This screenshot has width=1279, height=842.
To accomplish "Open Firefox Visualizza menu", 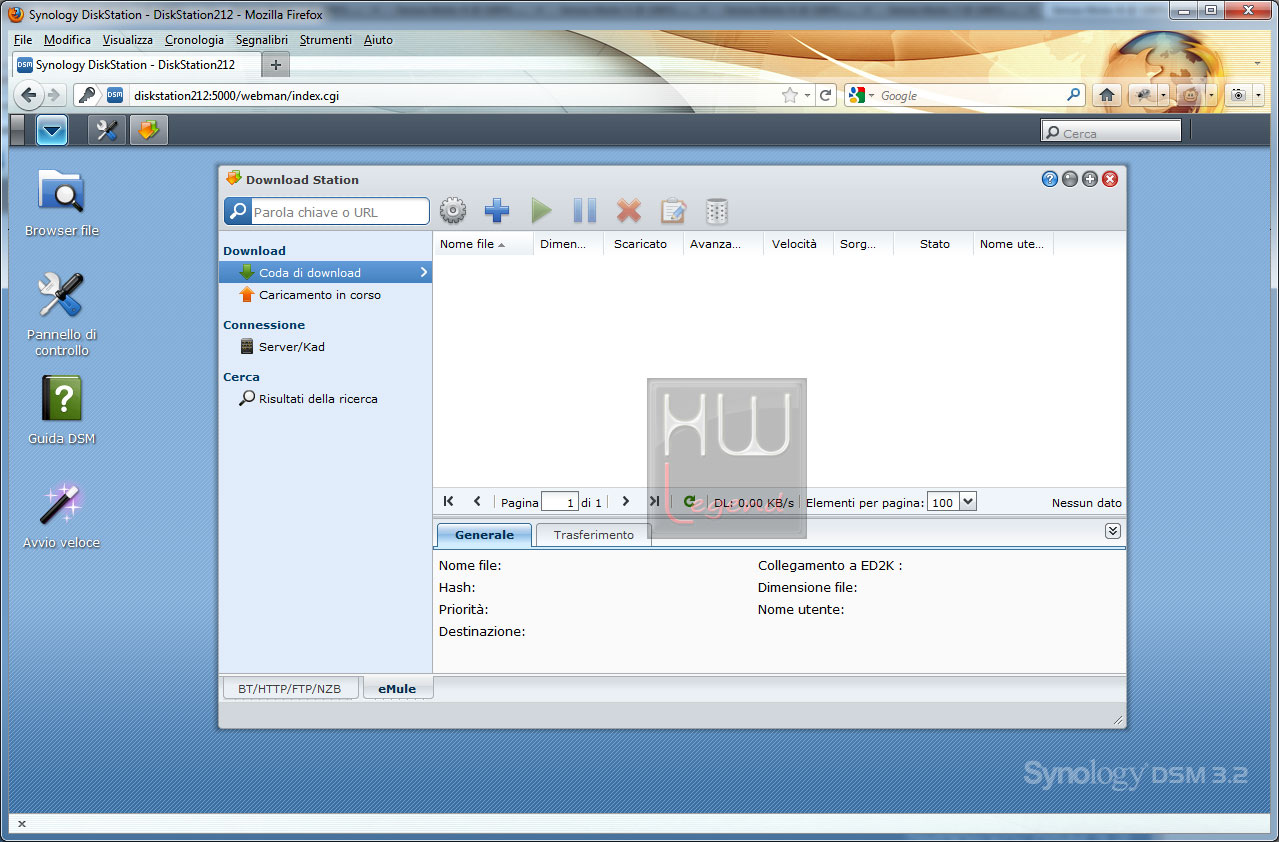I will click(128, 40).
